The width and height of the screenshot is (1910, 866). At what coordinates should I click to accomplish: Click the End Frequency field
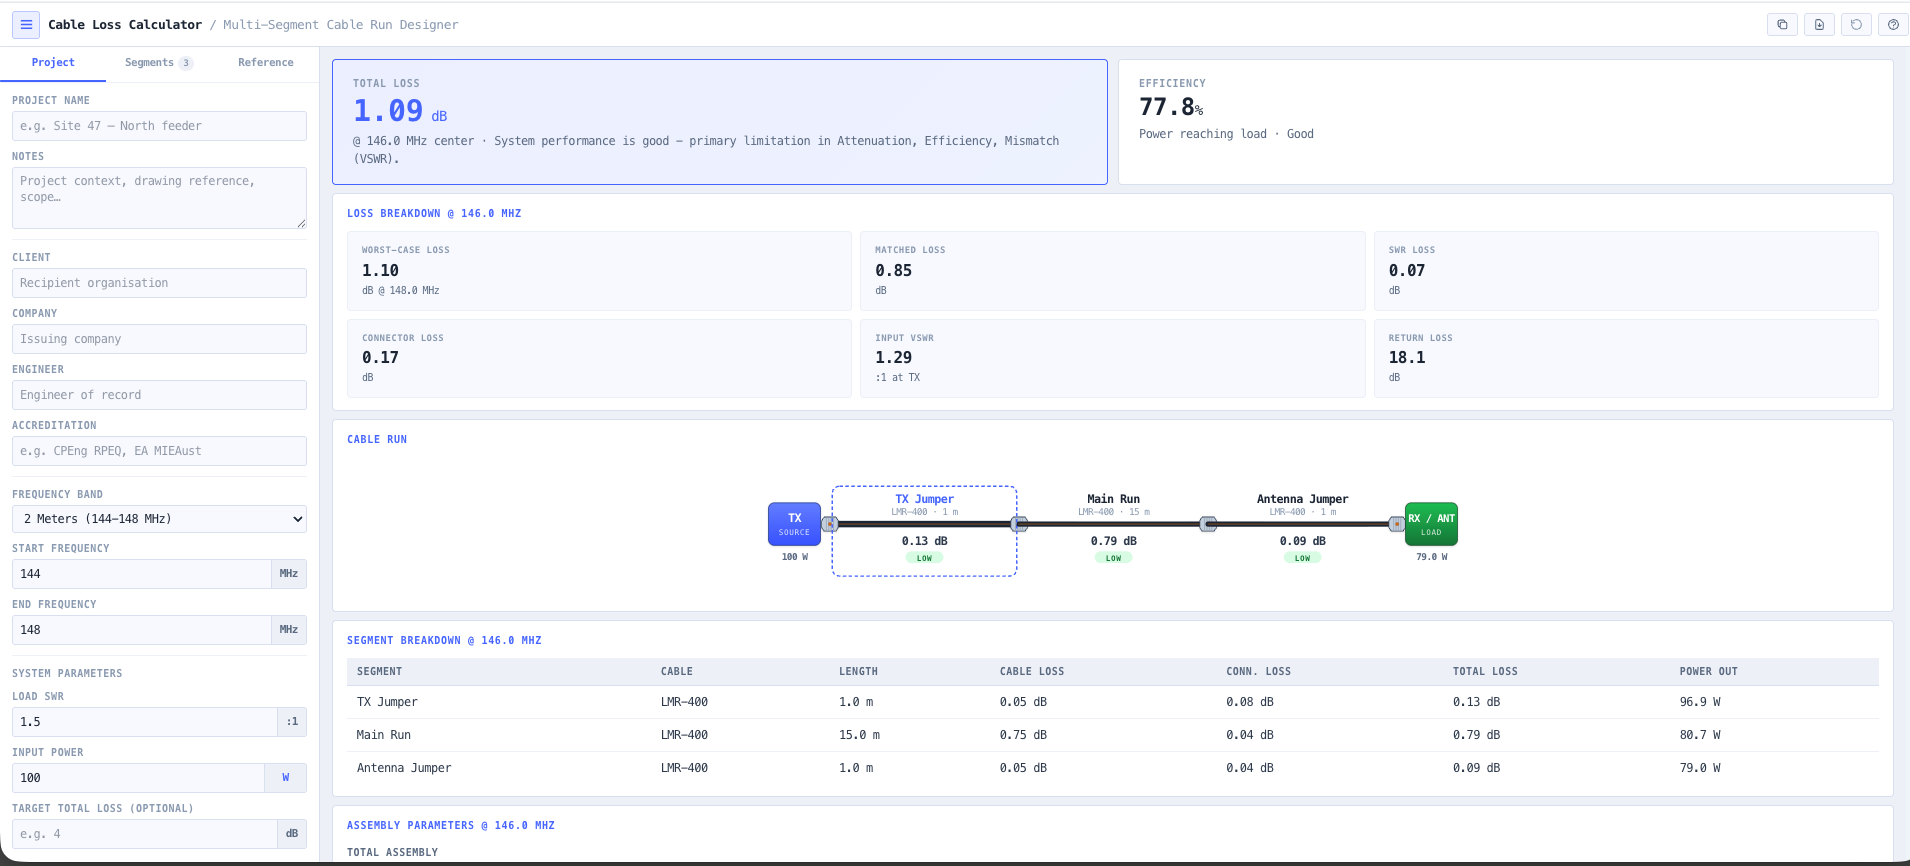pos(142,630)
